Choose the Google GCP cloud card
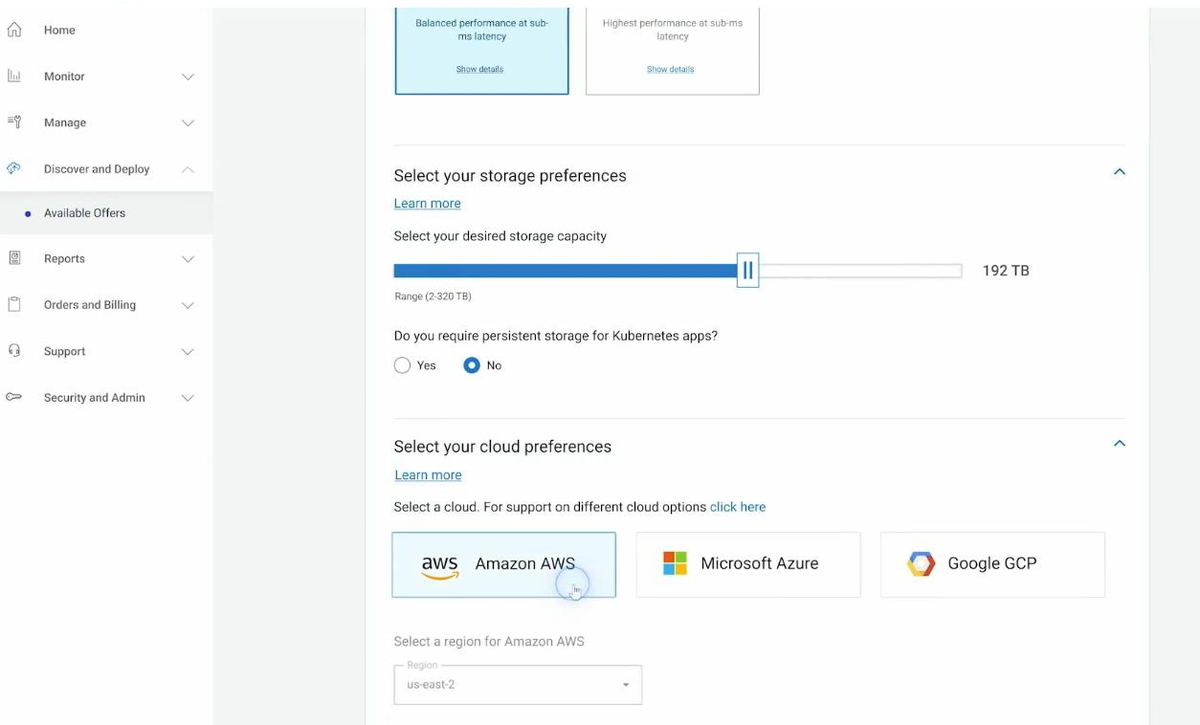 993,565
